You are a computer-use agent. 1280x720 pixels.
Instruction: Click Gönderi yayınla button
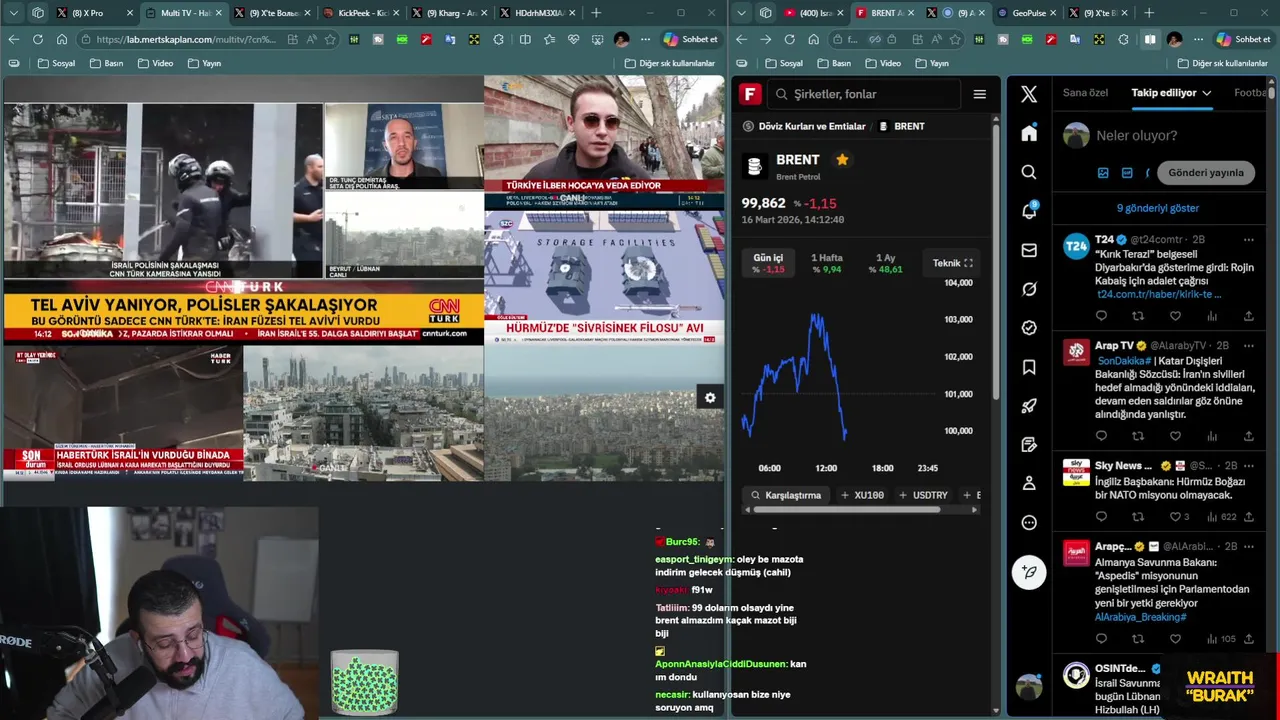[x=1206, y=172]
